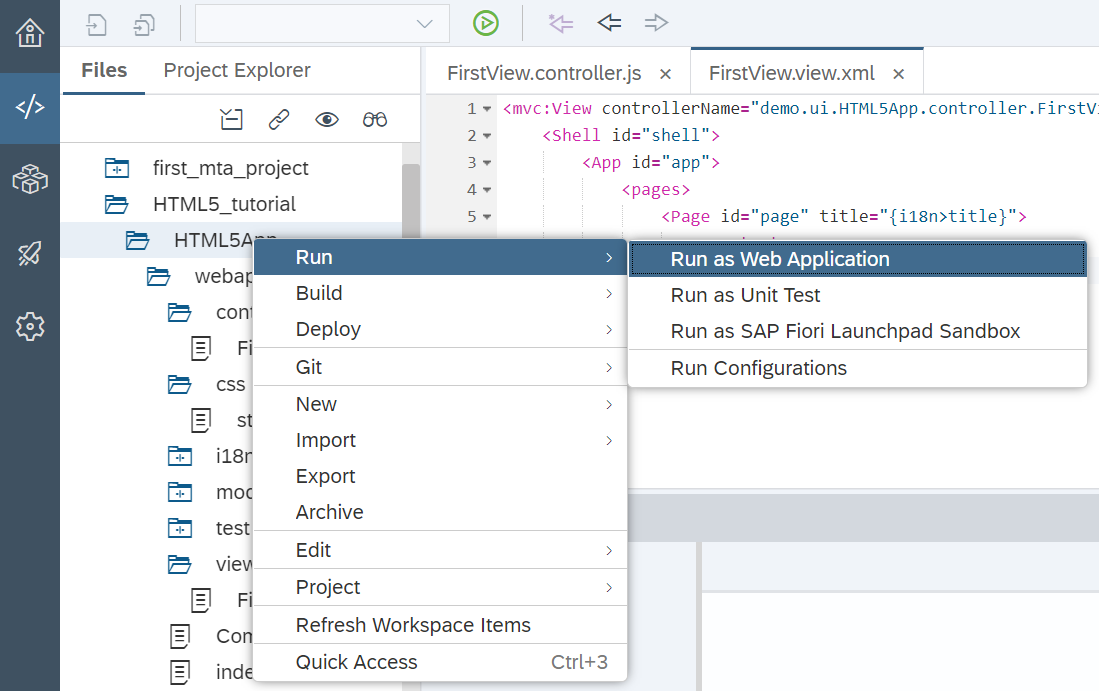Link editor with file explorer selection
This screenshot has width=1099, height=691.
[x=279, y=118]
